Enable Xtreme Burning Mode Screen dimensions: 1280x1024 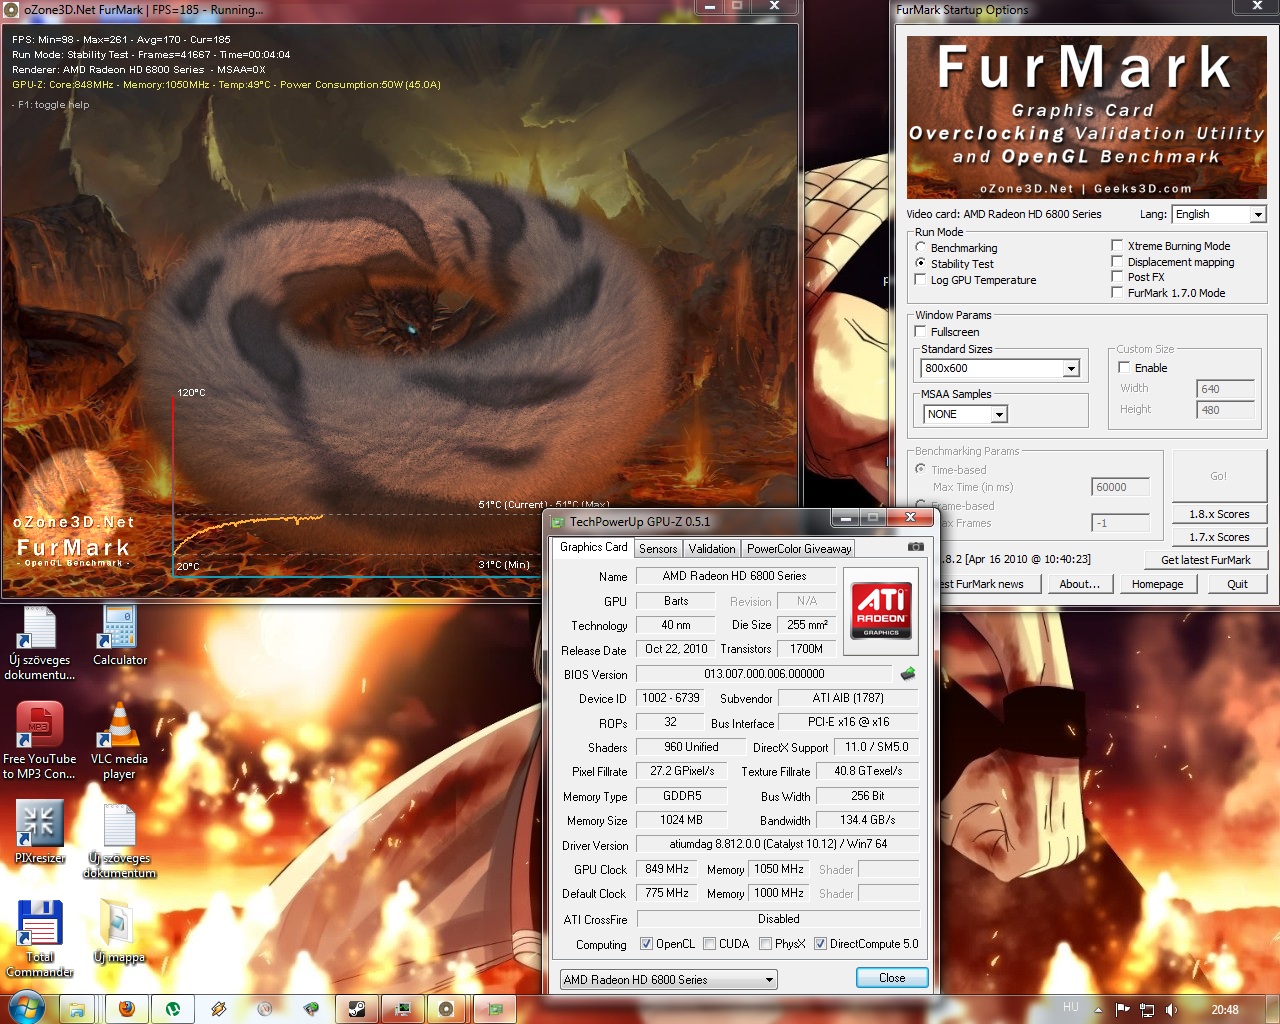click(1117, 245)
